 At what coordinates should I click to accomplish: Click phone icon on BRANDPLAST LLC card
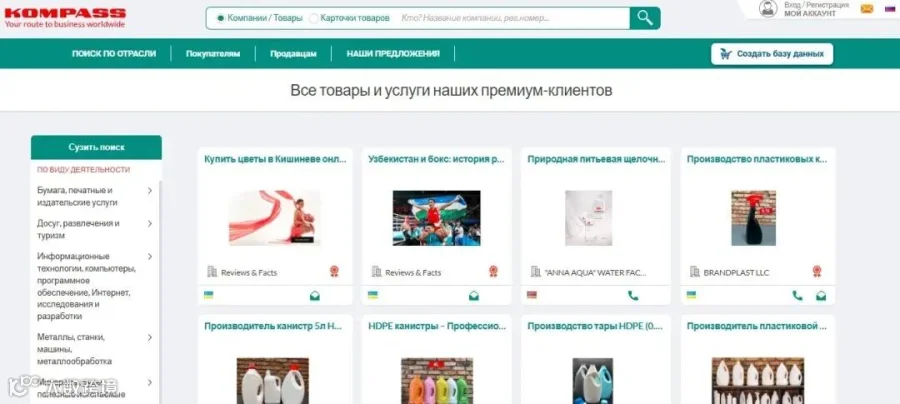pyautogui.click(x=797, y=296)
